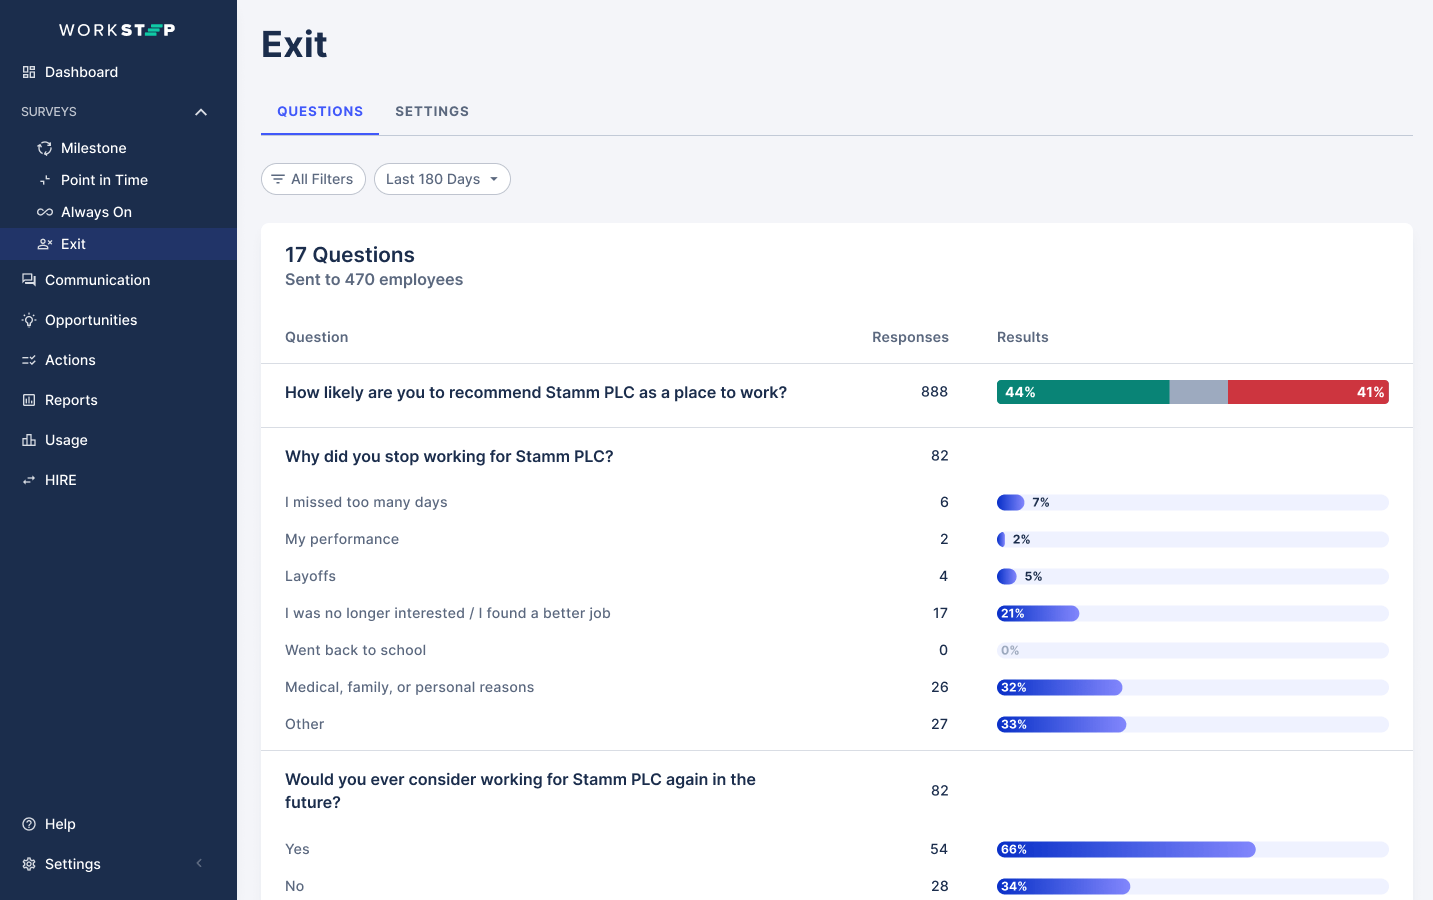The height and width of the screenshot is (900, 1433).
Task: Open the All Filters panel
Action: (x=313, y=179)
